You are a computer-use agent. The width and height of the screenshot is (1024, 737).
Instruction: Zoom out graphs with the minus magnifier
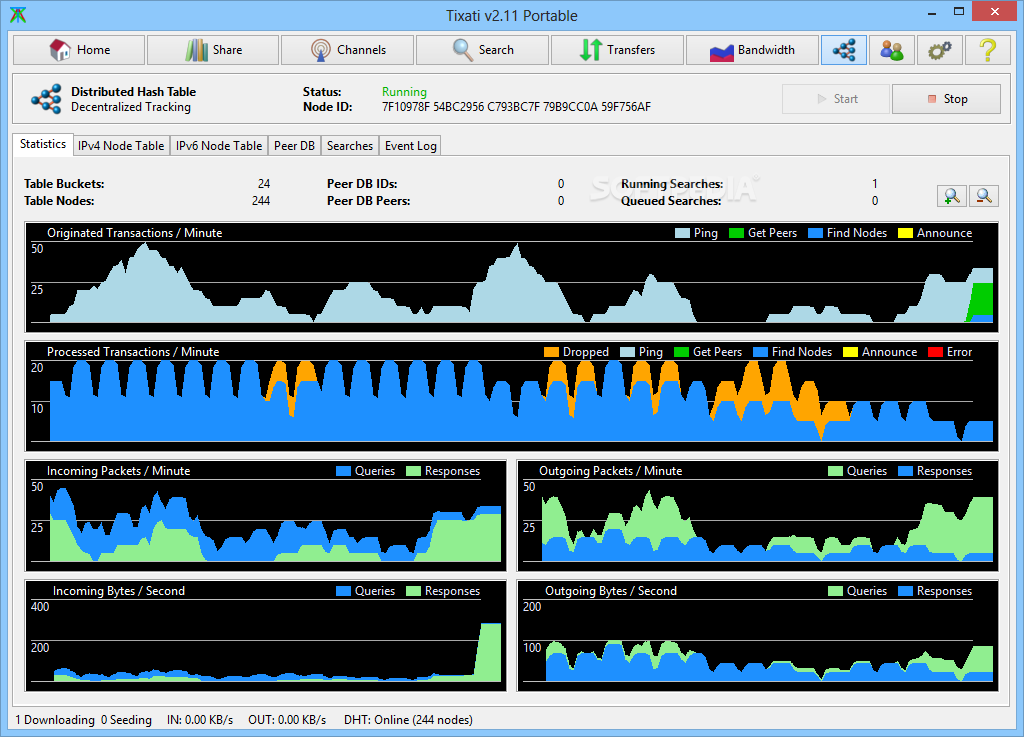click(984, 196)
